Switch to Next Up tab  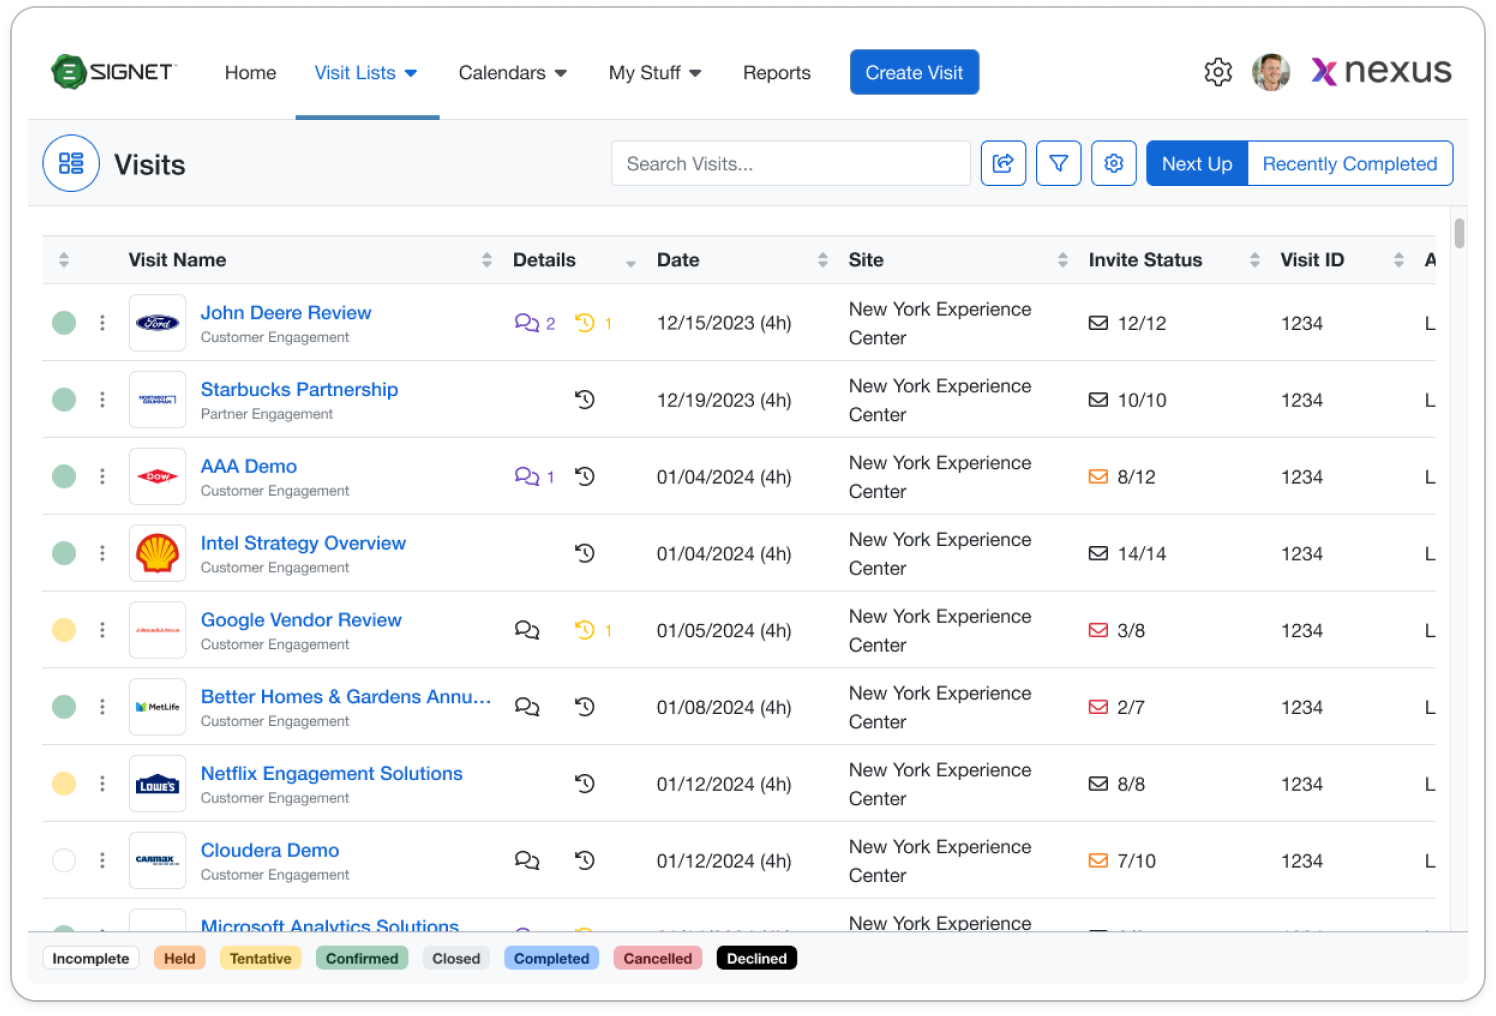(x=1197, y=163)
